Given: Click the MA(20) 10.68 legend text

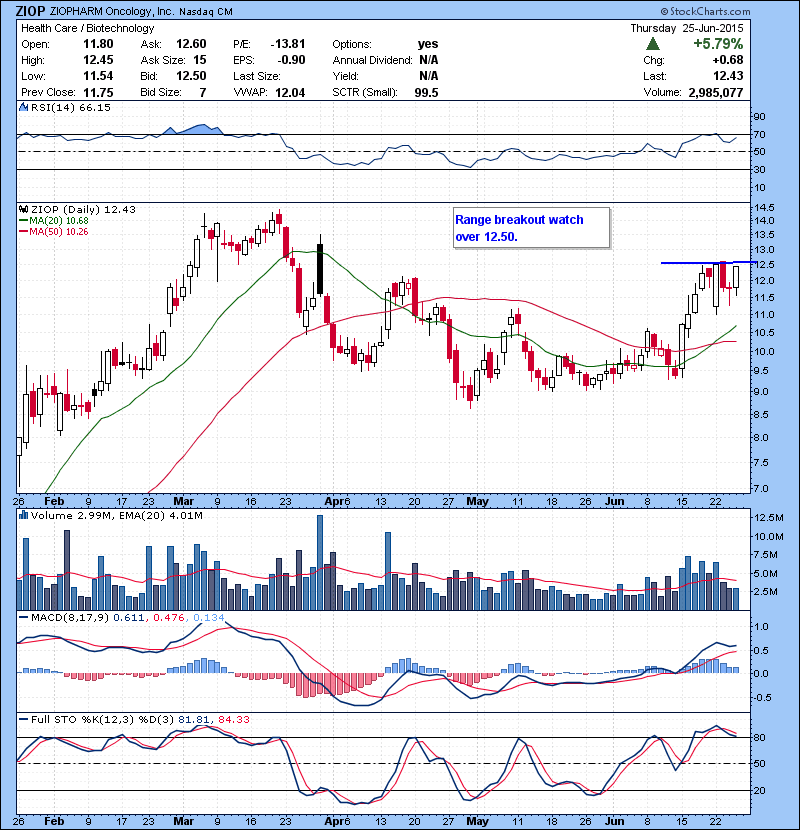Looking at the screenshot, I should 59,221.
